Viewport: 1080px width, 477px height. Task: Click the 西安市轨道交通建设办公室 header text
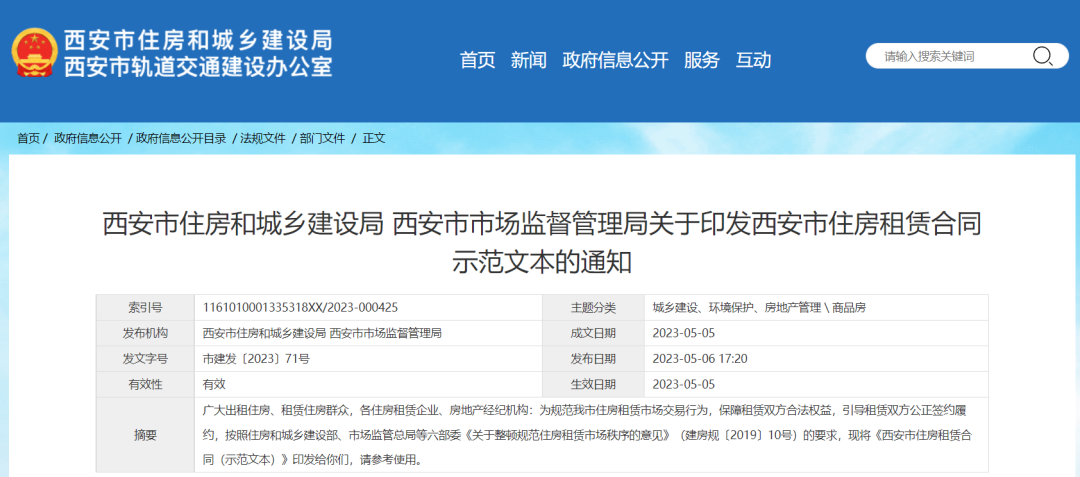click(x=197, y=67)
